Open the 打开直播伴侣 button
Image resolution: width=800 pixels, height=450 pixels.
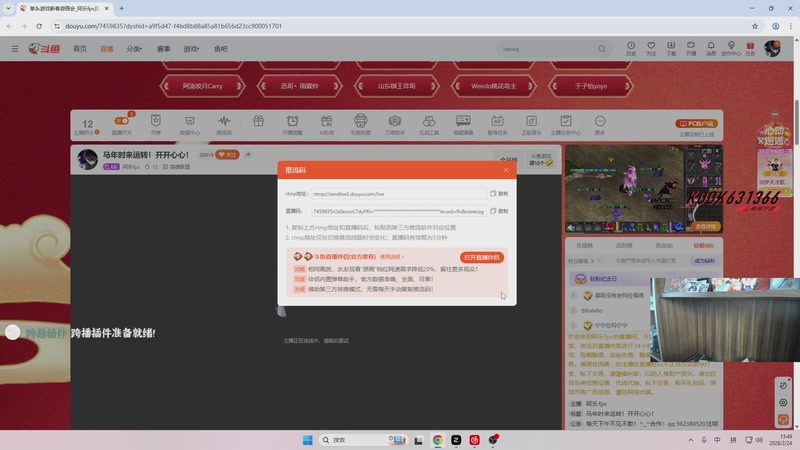(x=482, y=257)
